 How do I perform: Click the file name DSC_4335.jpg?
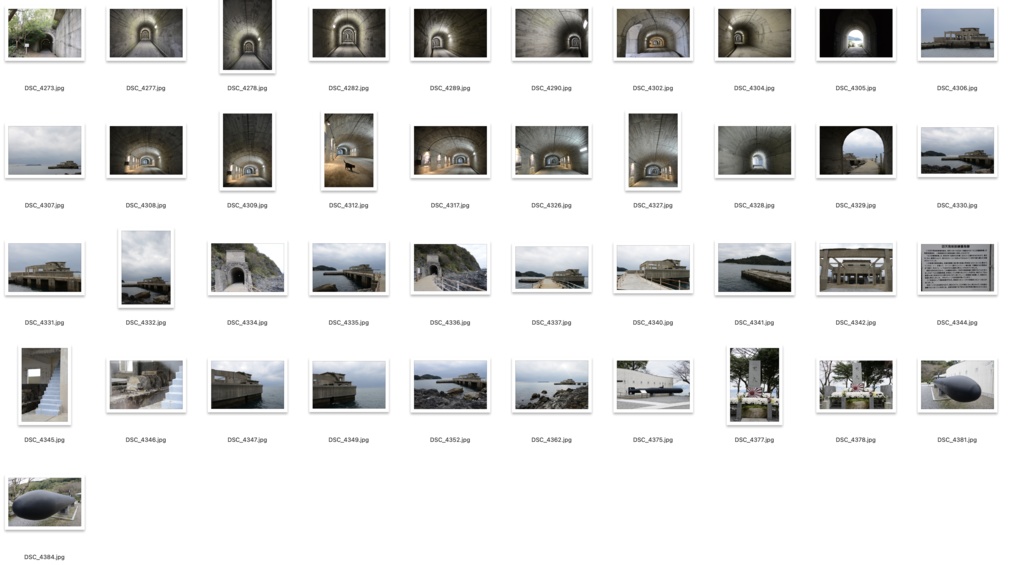tap(349, 323)
